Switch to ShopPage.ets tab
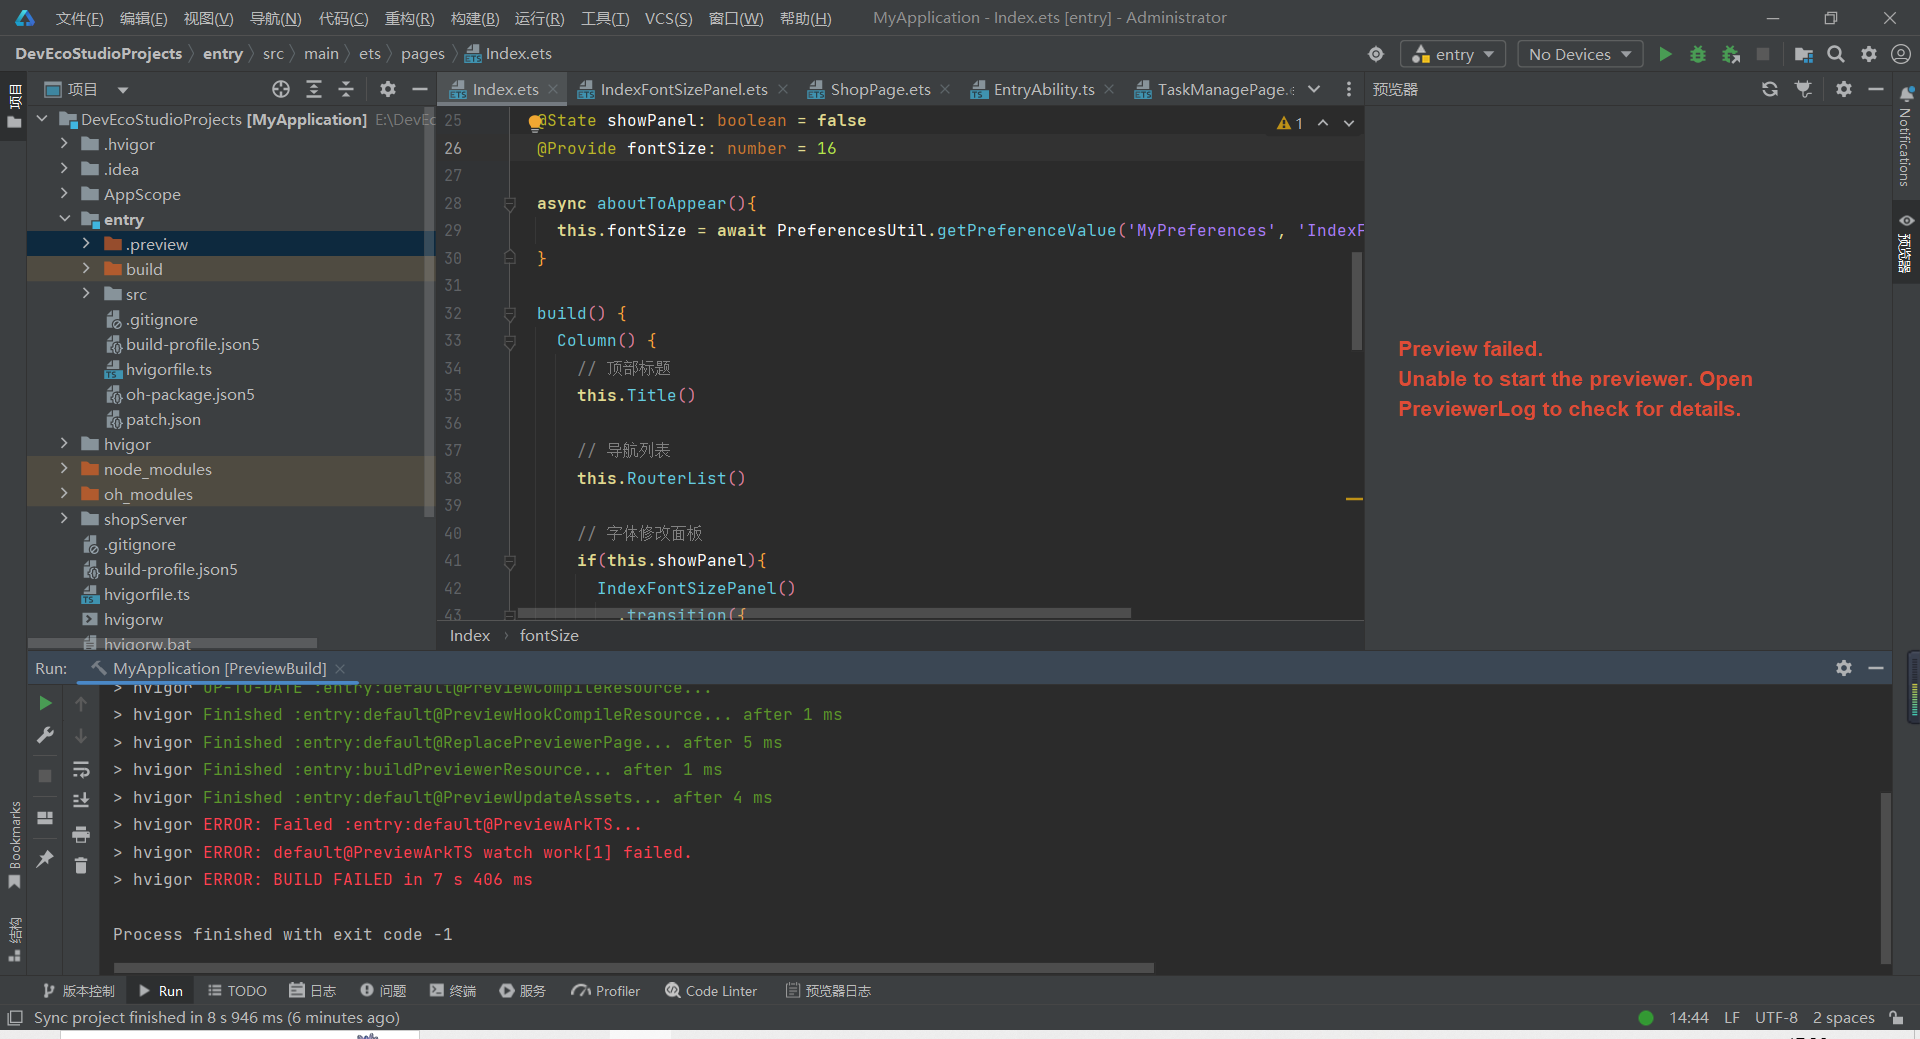The image size is (1920, 1039). point(880,89)
